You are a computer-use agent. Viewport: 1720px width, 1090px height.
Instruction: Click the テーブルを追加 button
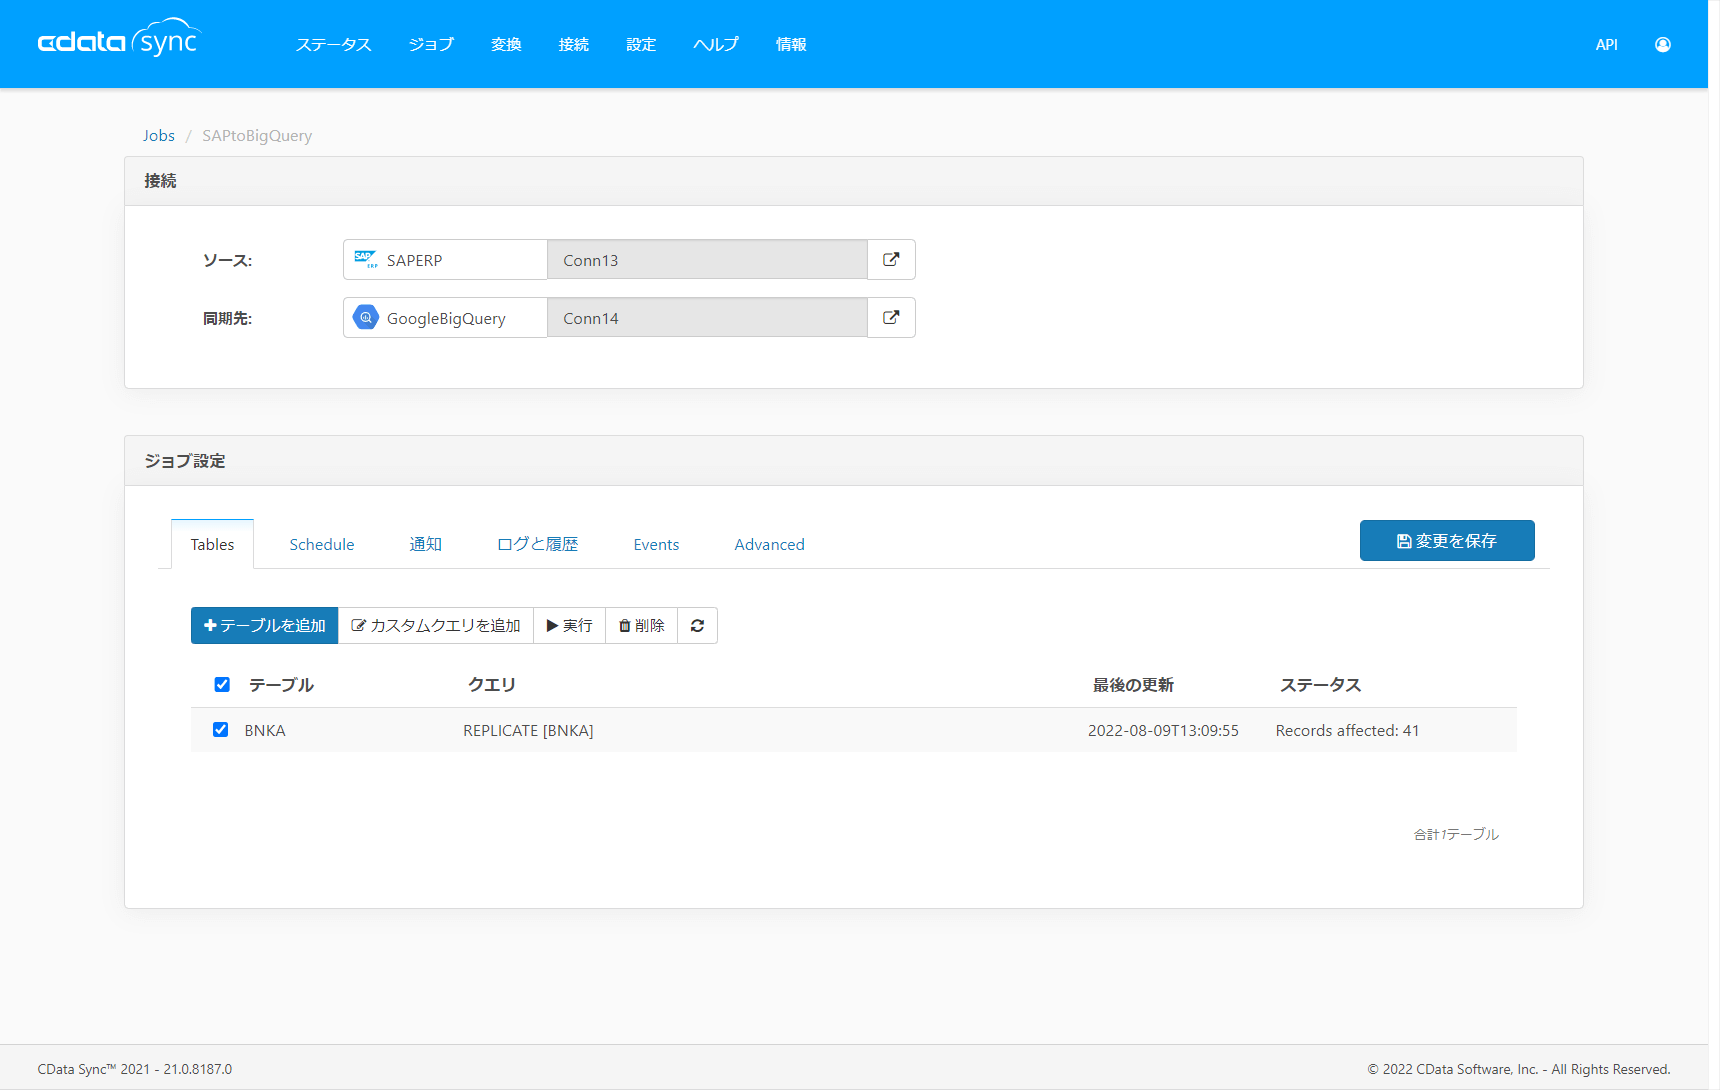[265, 626]
